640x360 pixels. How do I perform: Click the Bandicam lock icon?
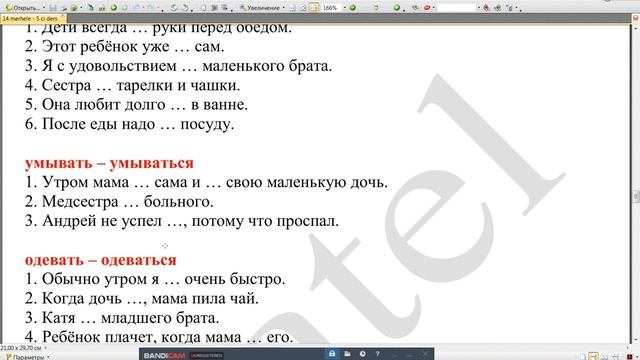click(x=332, y=353)
